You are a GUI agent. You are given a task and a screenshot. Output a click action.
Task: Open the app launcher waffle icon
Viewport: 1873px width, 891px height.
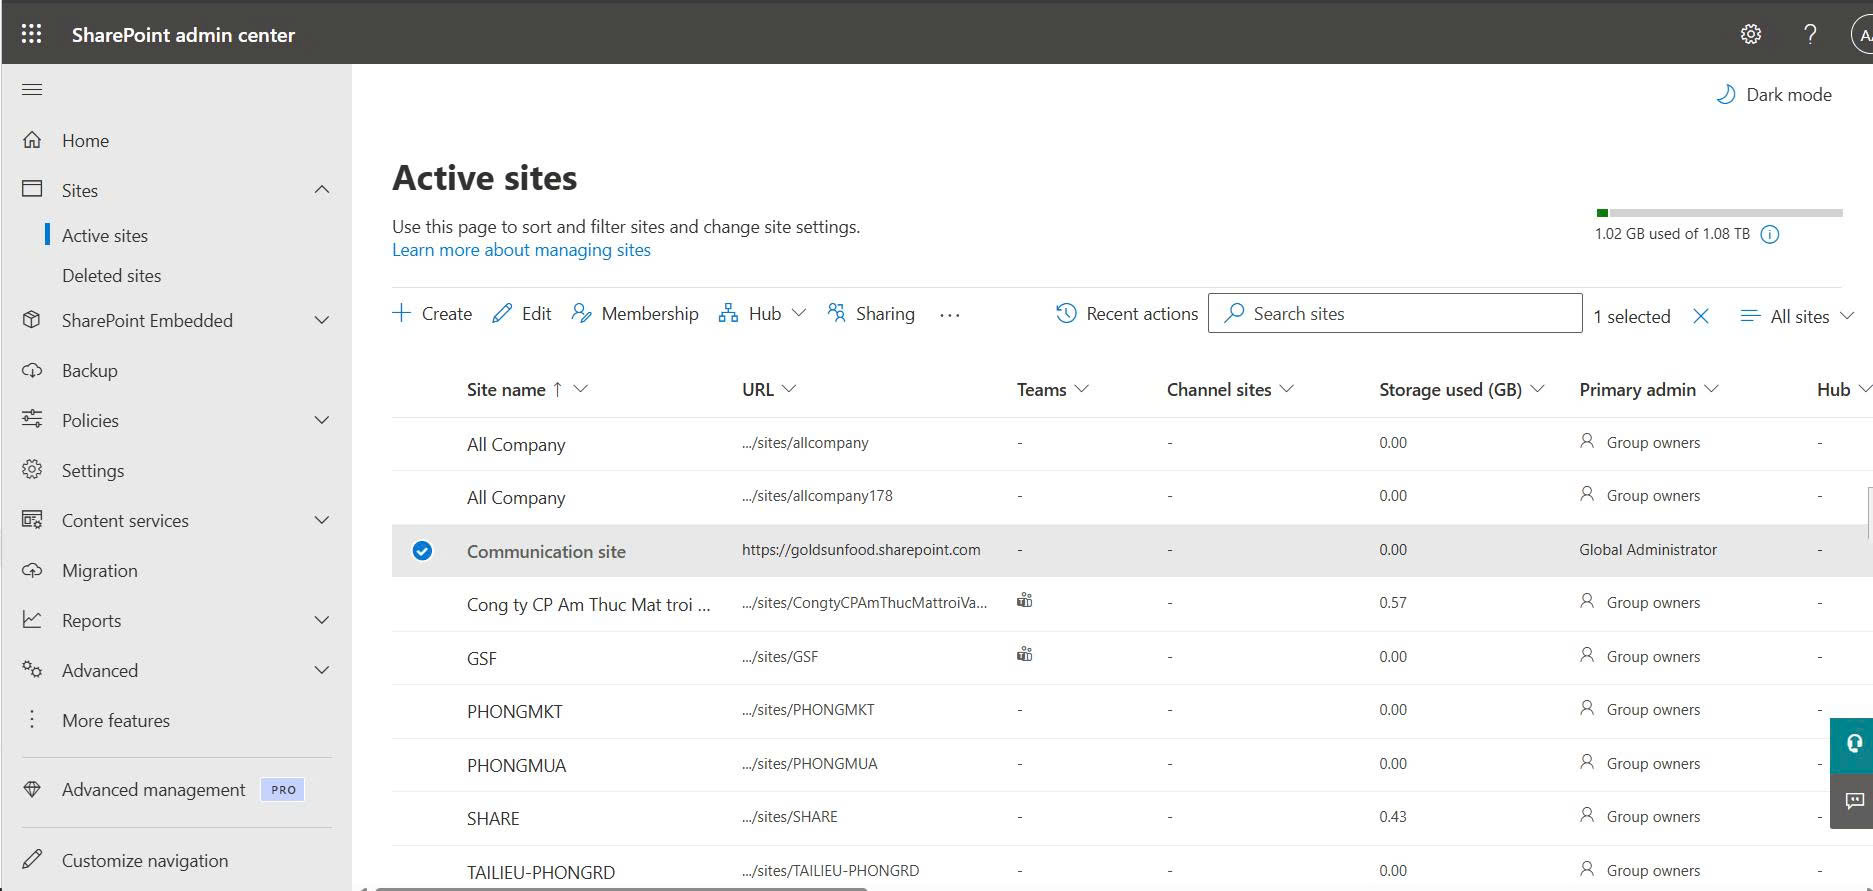(31, 34)
